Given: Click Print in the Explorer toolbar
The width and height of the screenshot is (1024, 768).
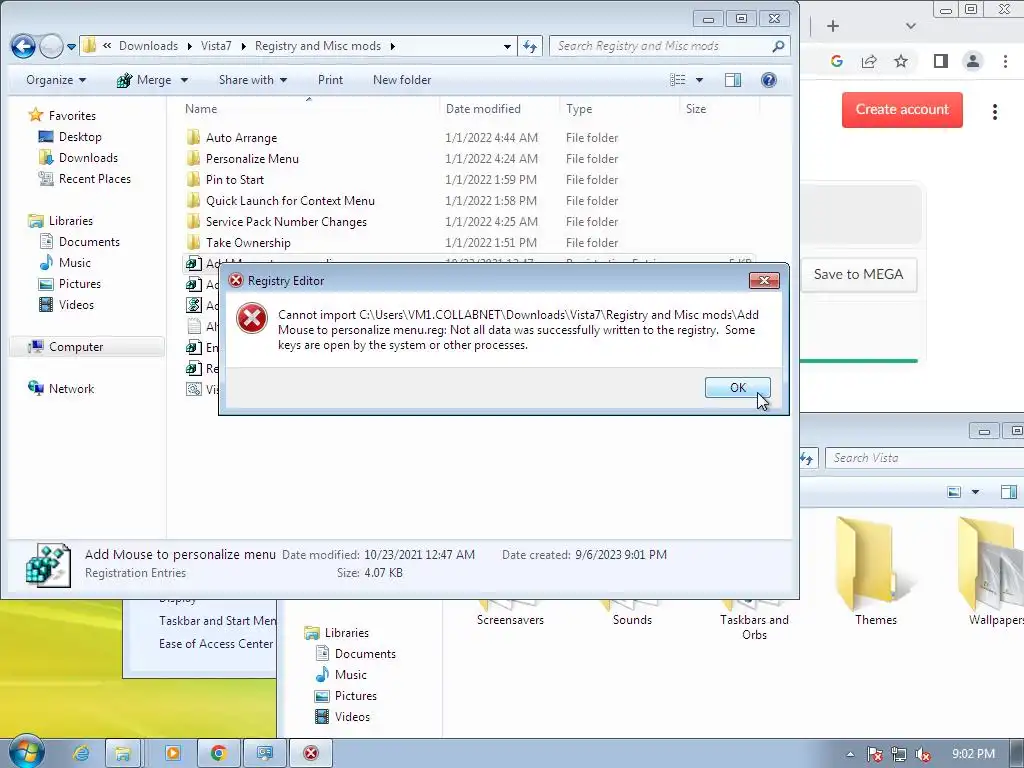Looking at the screenshot, I should [330, 80].
